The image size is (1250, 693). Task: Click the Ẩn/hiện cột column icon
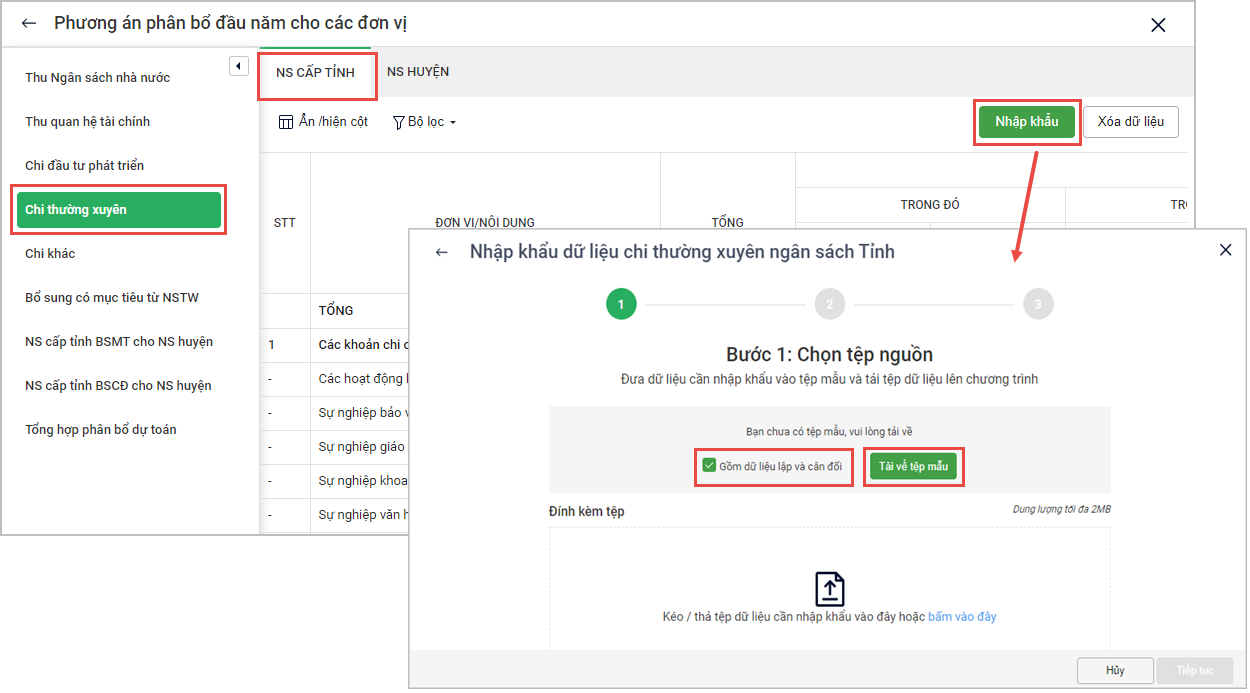click(x=286, y=122)
